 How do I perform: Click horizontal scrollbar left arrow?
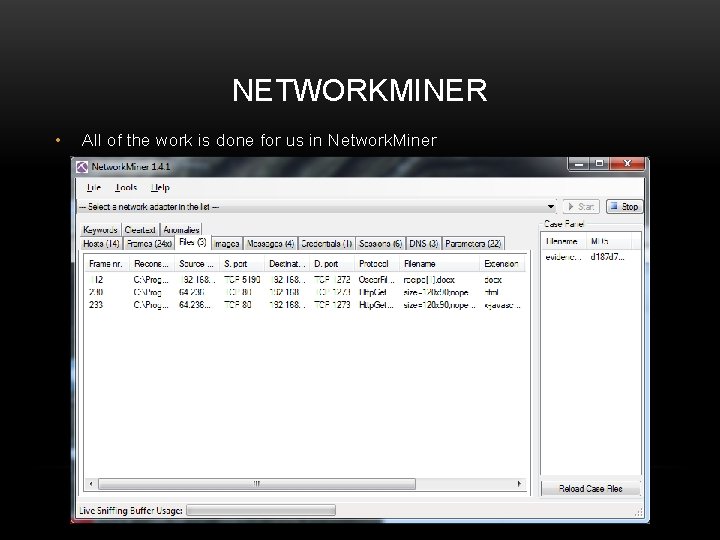click(91, 484)
